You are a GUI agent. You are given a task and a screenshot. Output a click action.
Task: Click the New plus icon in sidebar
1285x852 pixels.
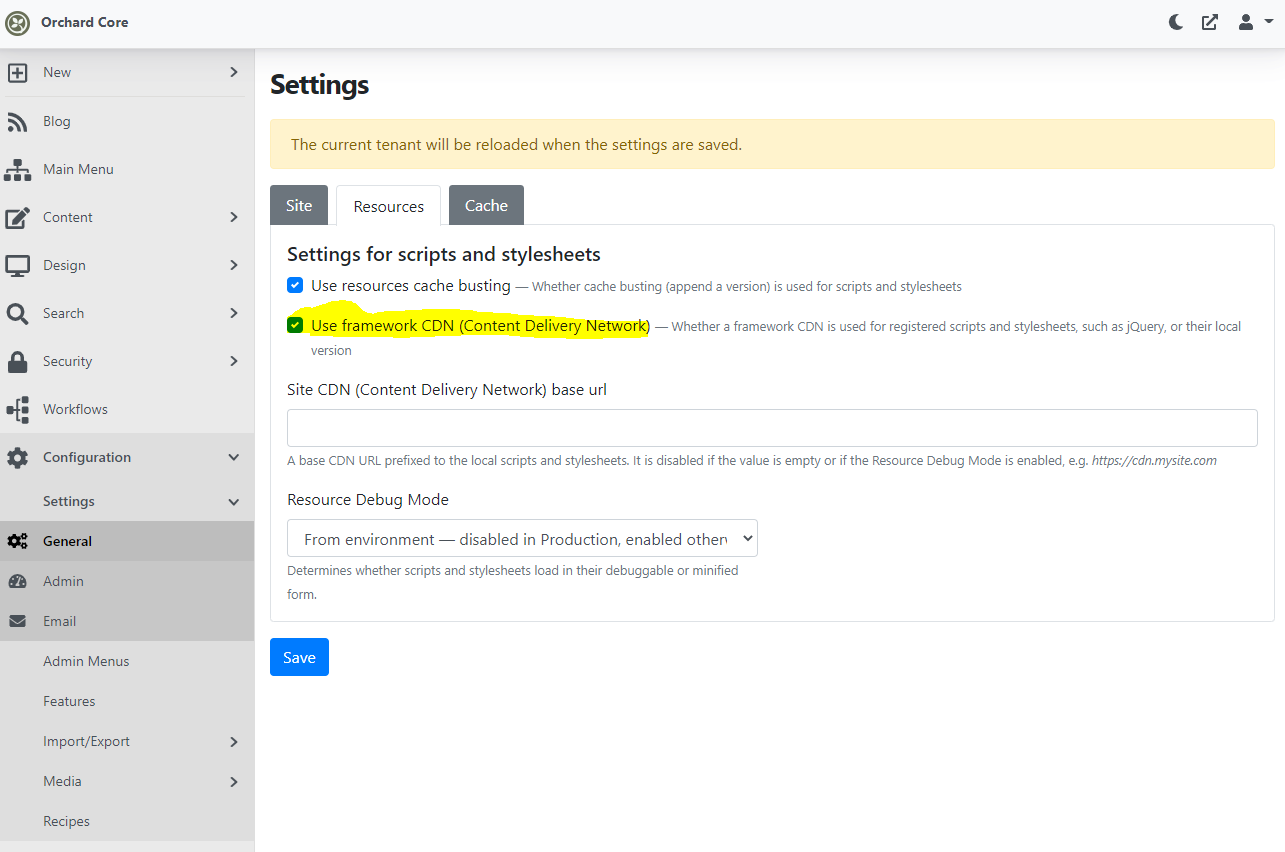(18, 73)
